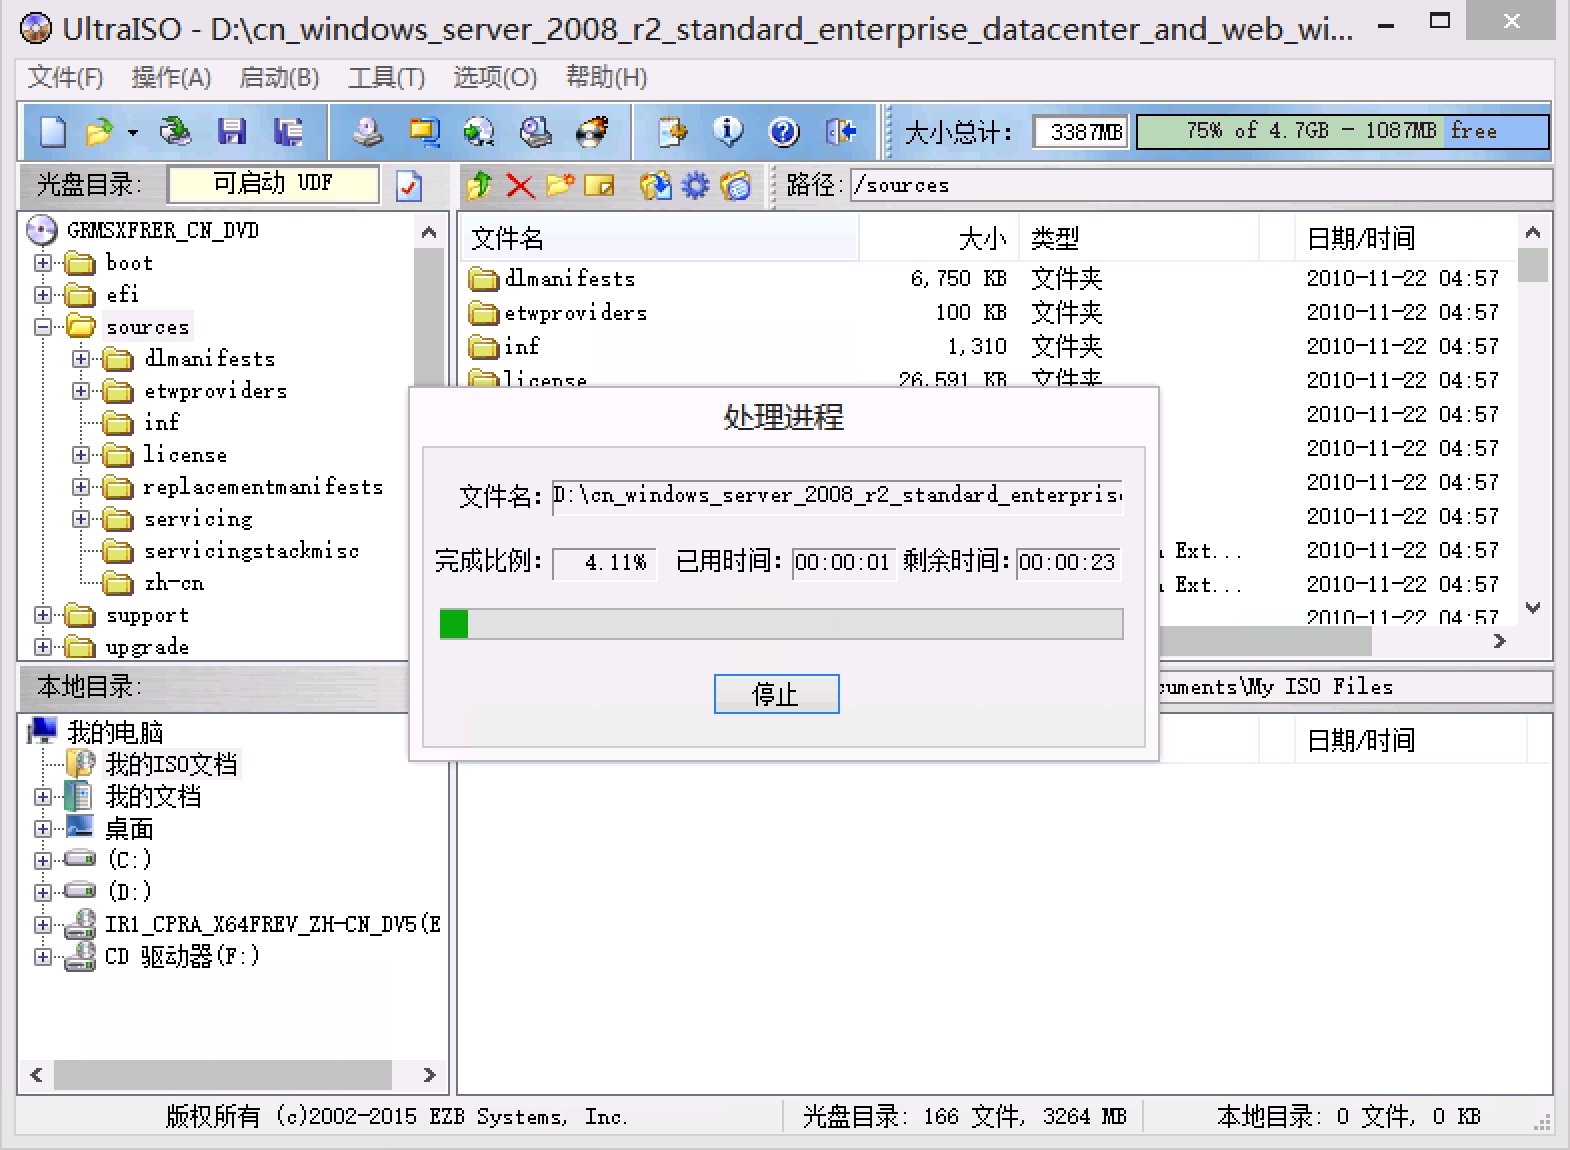The image size is (1570, 1150).
Task: Open the 文件(F) menu
Action: [65, 77]
